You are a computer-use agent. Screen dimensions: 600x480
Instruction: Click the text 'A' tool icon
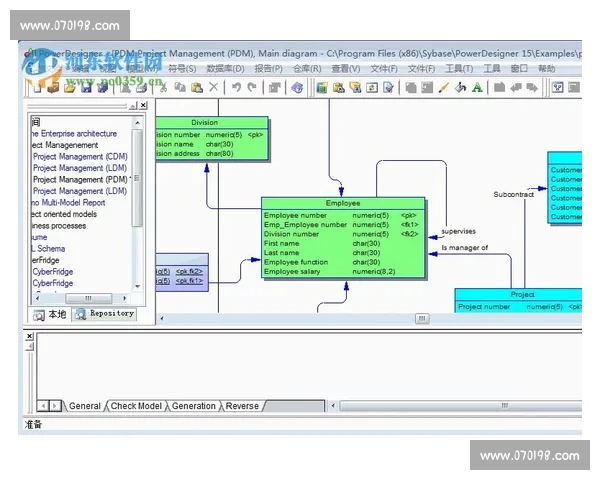coord(477,88)
